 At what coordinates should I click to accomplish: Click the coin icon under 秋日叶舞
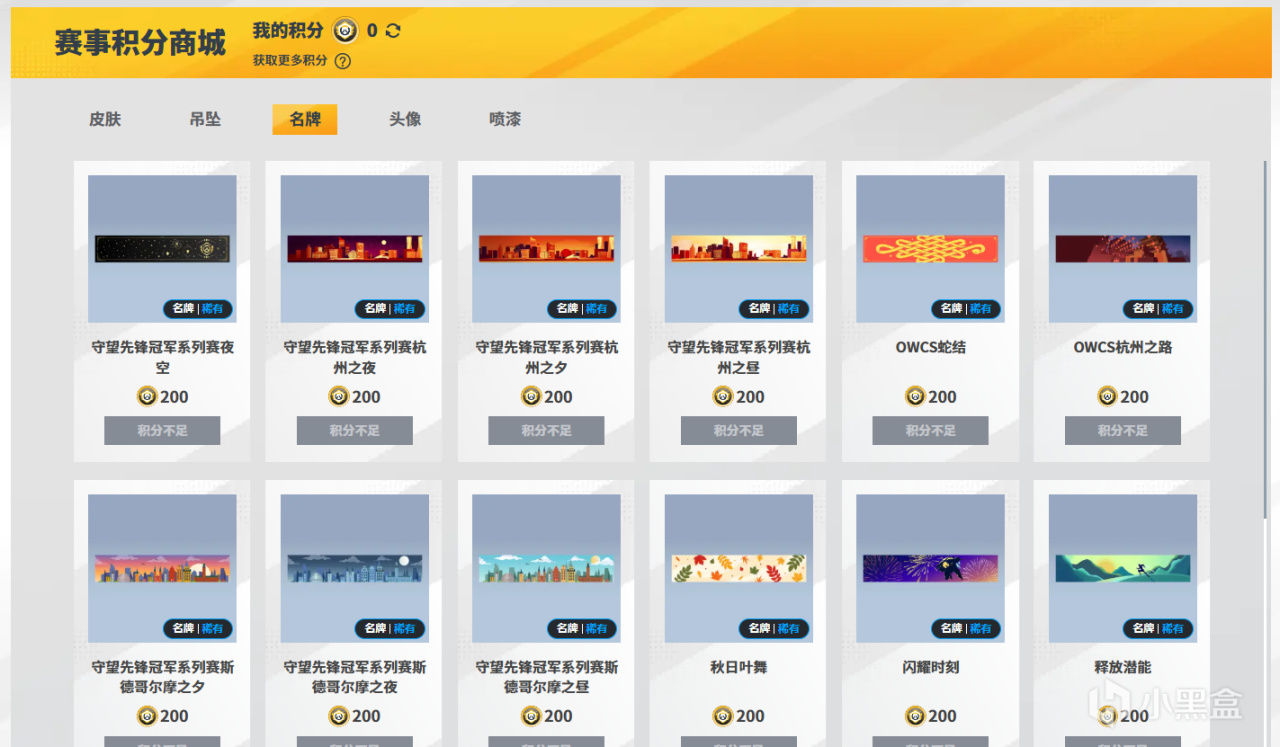coord(723,716)
